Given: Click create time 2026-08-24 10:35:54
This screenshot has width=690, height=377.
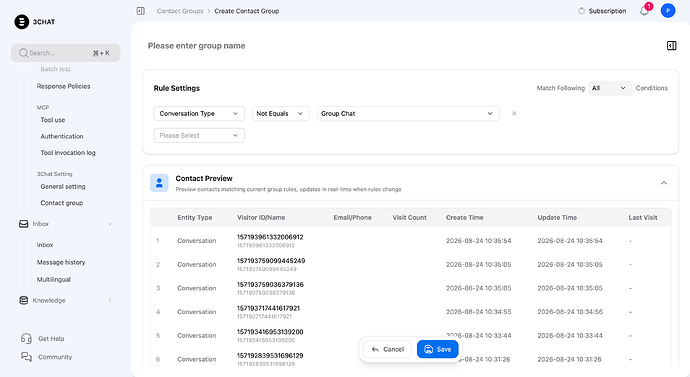Looking at the screenshot, I should pyautogui.click(x=478, y=241).
